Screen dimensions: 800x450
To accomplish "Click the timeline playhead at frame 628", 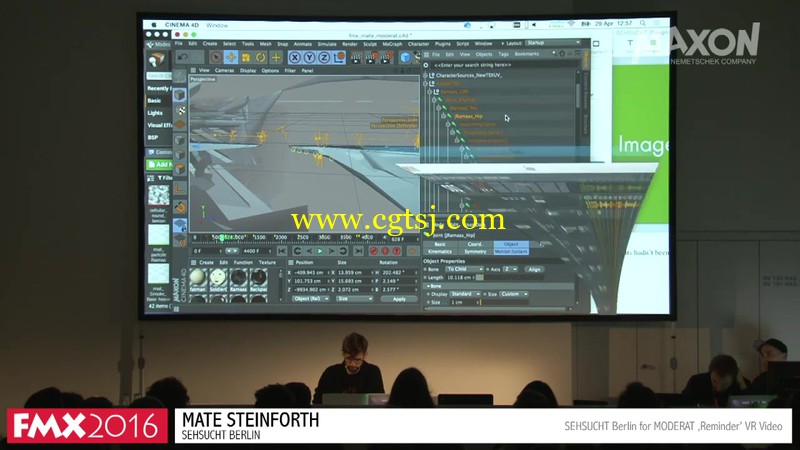I will tap(222, 238).
